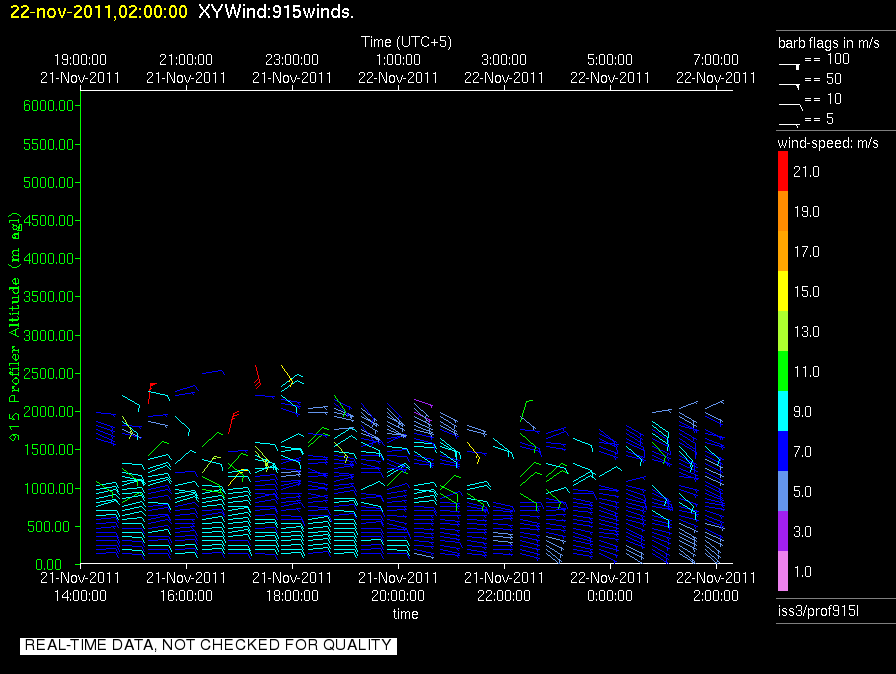Click the 5000.00 altitude axis label
Viewport: 896px width, 674px height.
[49, 183]
